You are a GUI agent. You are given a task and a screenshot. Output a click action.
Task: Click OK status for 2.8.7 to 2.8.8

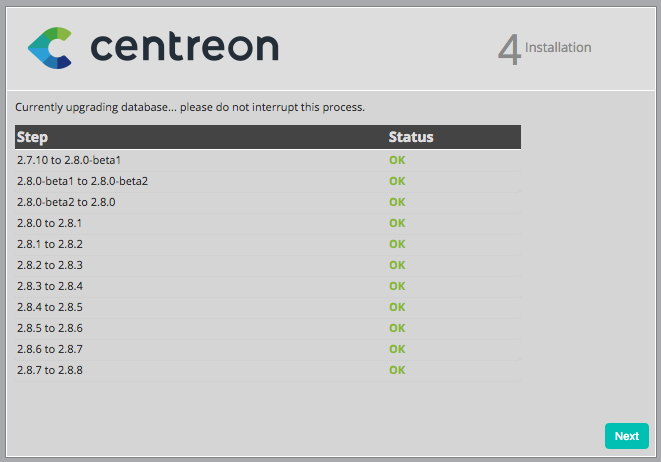tap(397, 370)
